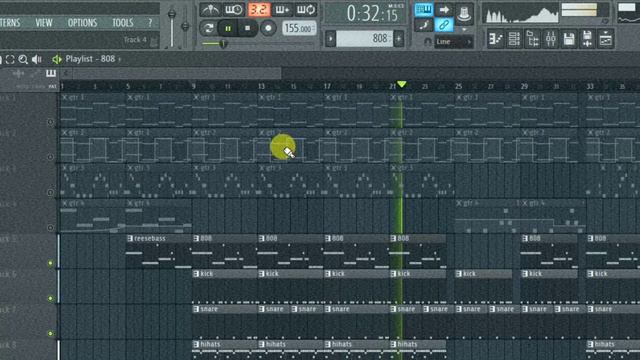This screenshot has width=640, height=360.
Task: Open the small arrow under the knob icon
Action: 464,30
